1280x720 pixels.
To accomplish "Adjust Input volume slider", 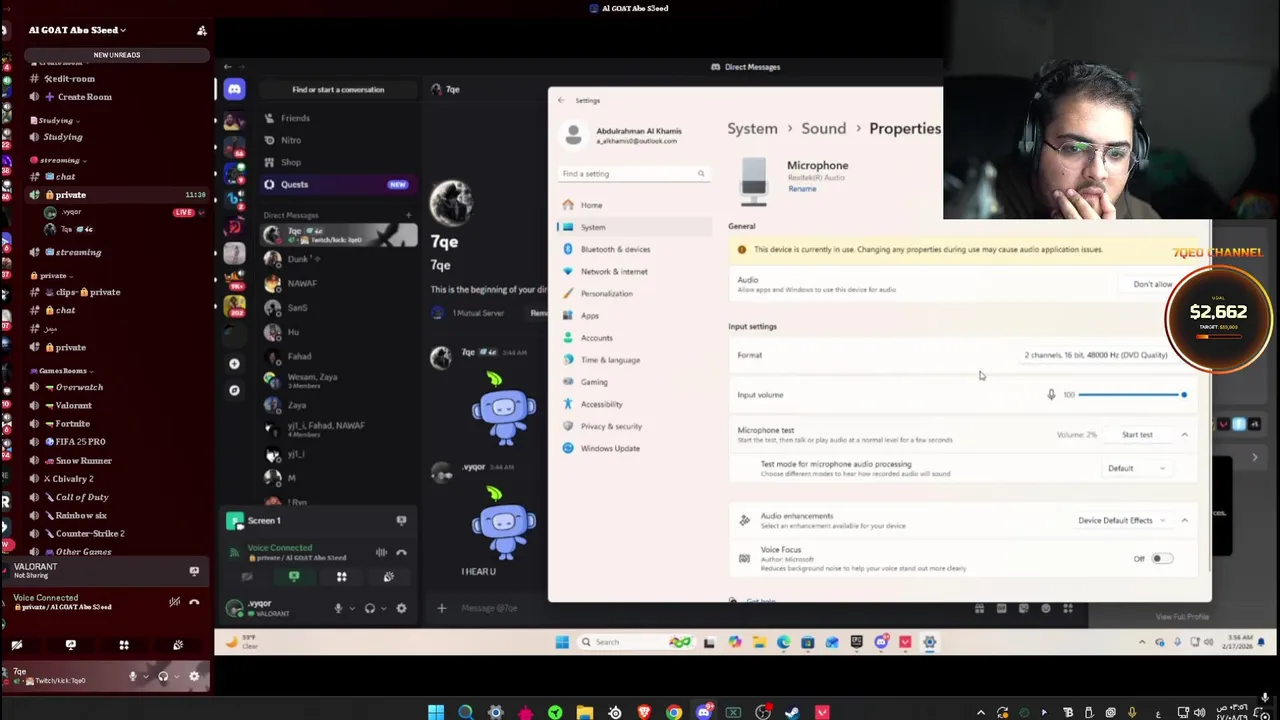I will pos(1131,395).
